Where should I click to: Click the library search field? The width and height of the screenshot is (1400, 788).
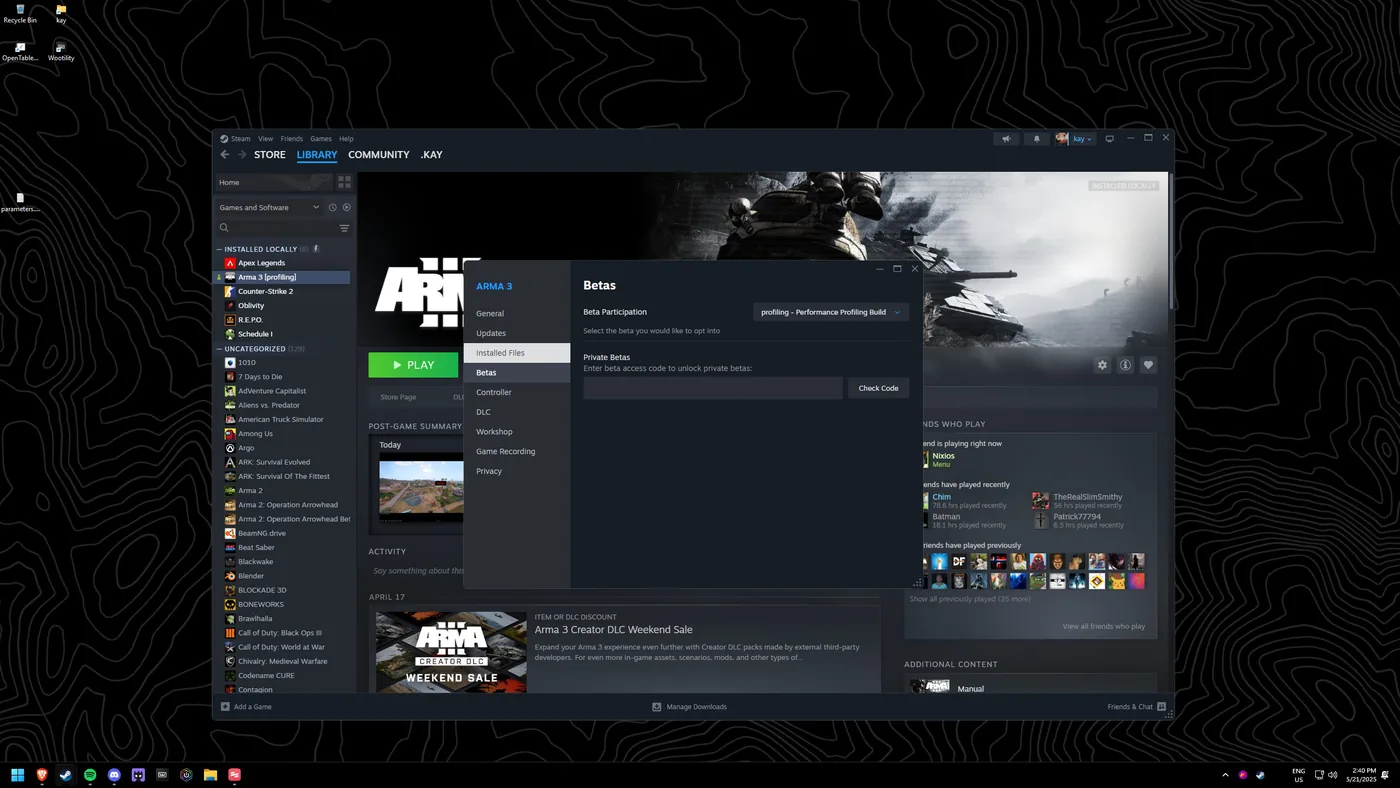[x=276, y=228]
